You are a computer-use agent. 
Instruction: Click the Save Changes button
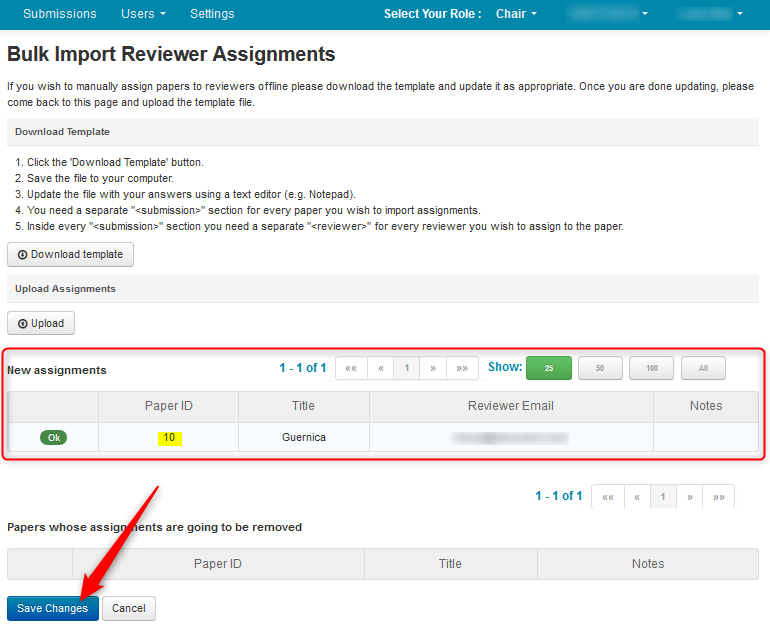53,608
